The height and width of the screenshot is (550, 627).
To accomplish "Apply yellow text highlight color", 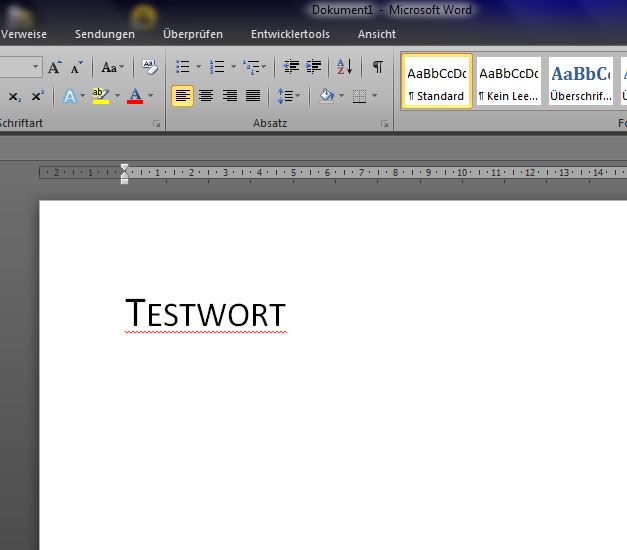I will pyautogui.click(x=100, y=96).
